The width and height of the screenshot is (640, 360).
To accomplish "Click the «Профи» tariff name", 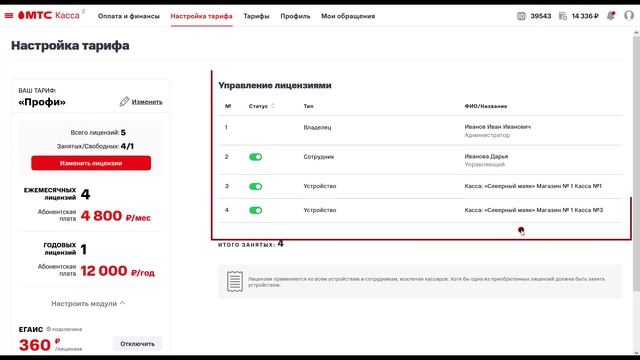I will click(x=42, y=102).
